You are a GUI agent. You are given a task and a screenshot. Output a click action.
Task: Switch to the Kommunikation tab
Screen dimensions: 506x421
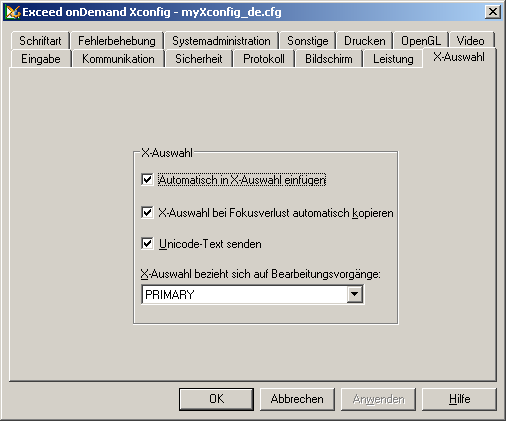[118, 59]
